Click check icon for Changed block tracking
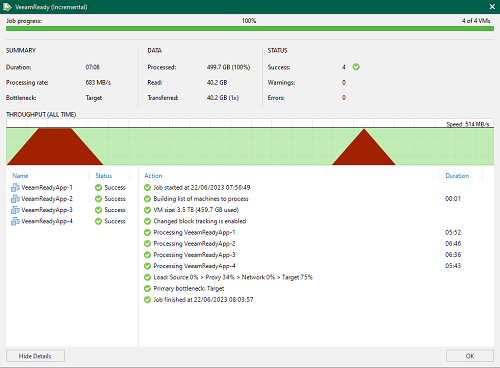This screenshot has height=368, width=500. (x=147, y=221)
